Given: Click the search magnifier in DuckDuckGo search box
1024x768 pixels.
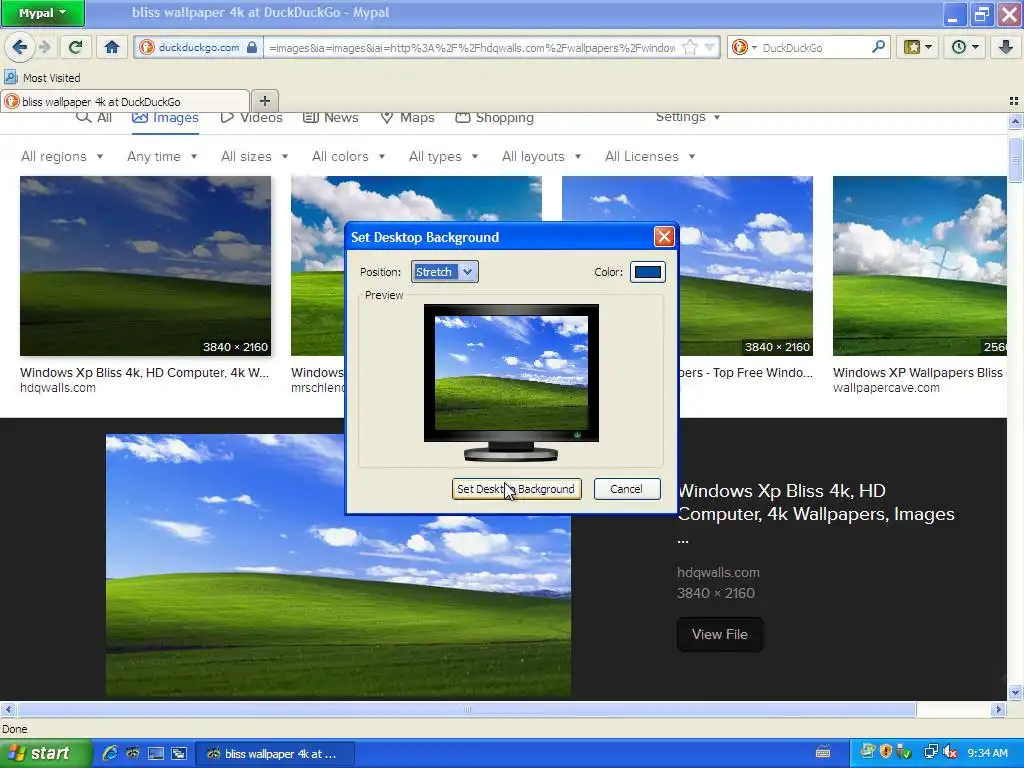Looking at the screenshot, I should coord(878,47).
